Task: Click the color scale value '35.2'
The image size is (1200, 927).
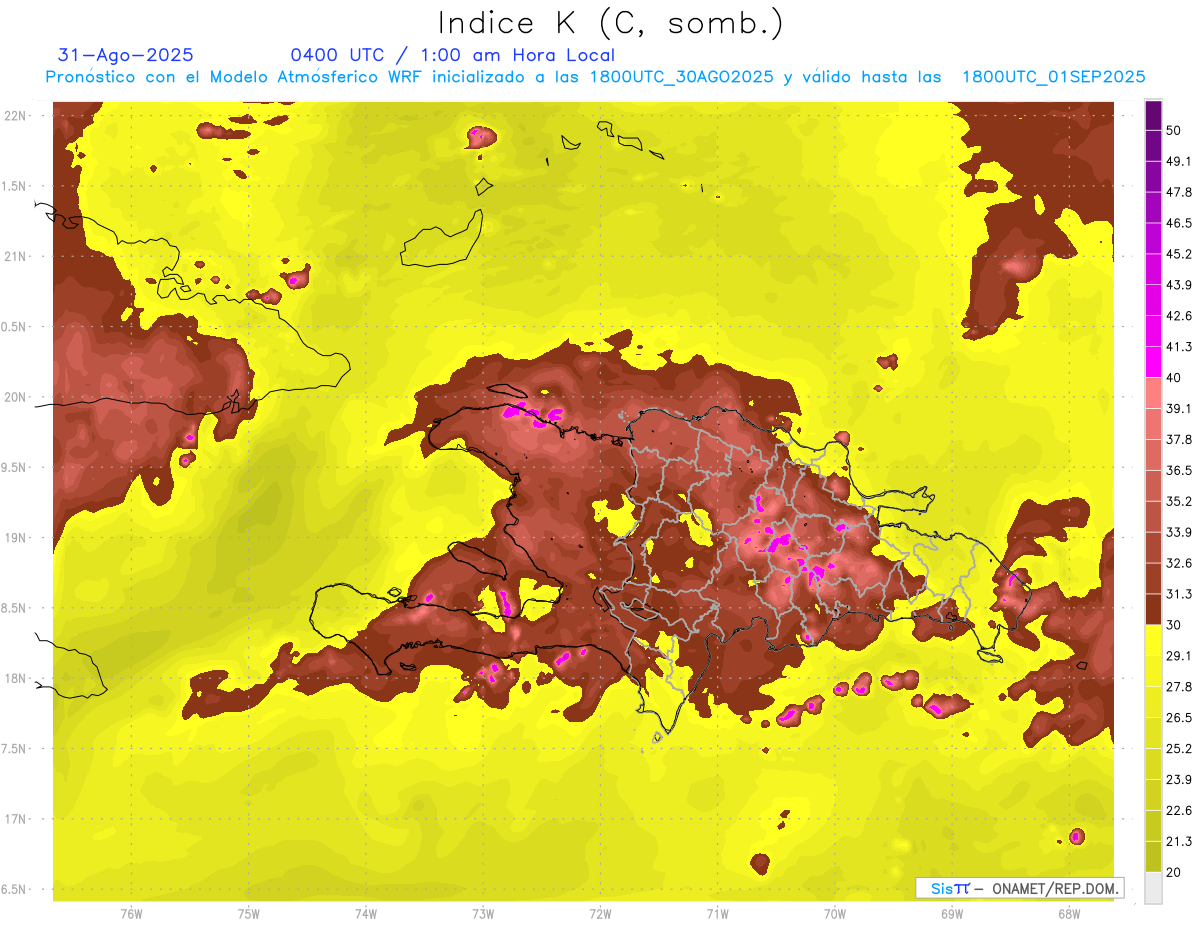Action: 1178,501
